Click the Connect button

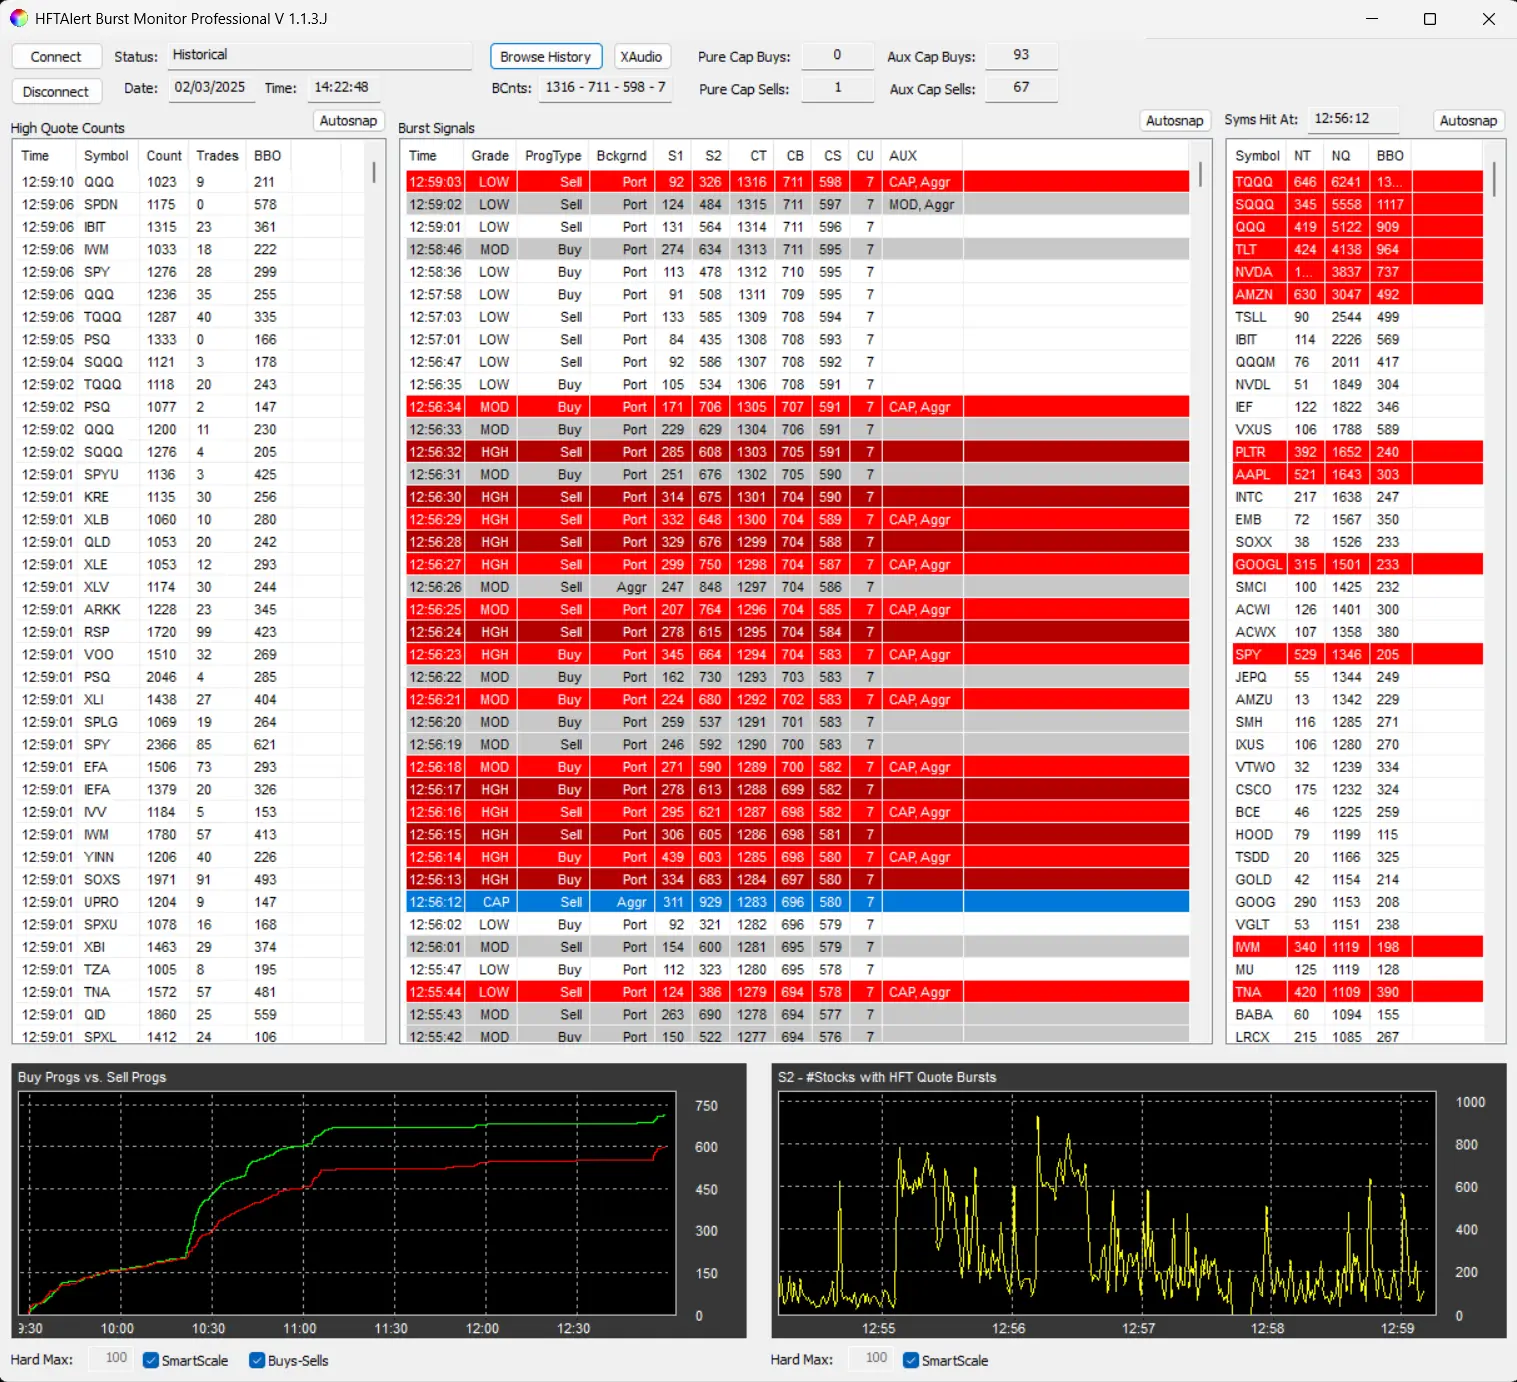click(x=56, y=57)
